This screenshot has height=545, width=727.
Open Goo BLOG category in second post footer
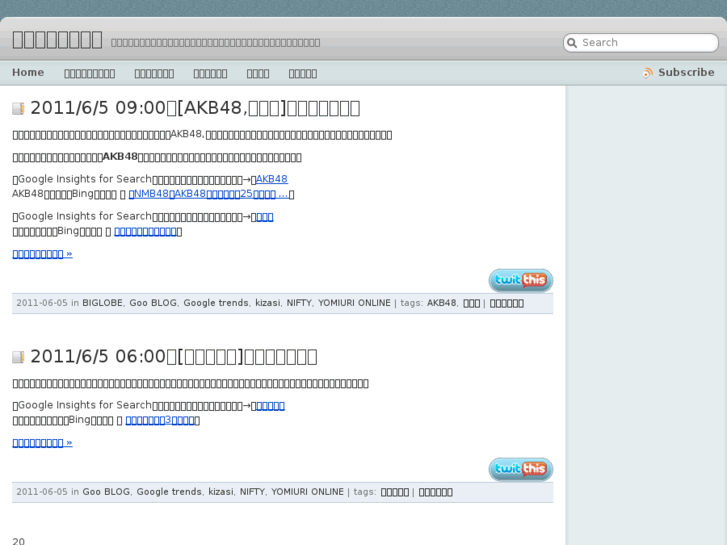click(x=106, y=492)
